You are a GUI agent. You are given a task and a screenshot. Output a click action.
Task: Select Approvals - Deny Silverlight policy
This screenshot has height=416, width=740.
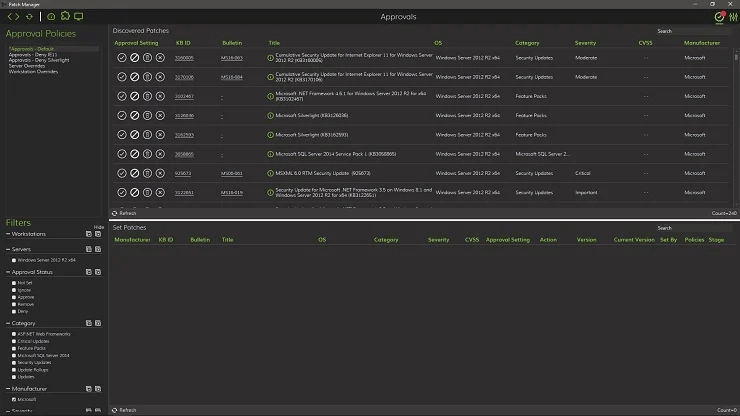(39, 60)
